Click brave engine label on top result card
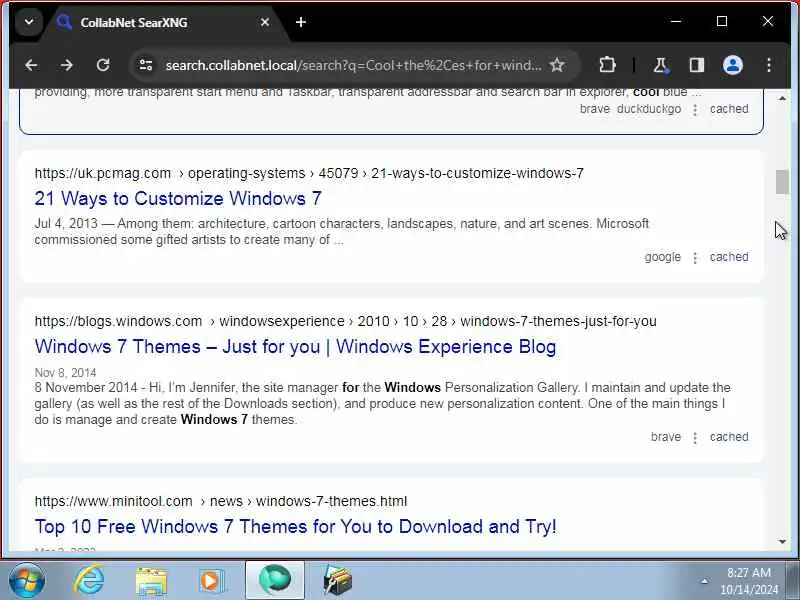Screen dimensions: 800x600 pyautogui.click(x=595, y=109)
